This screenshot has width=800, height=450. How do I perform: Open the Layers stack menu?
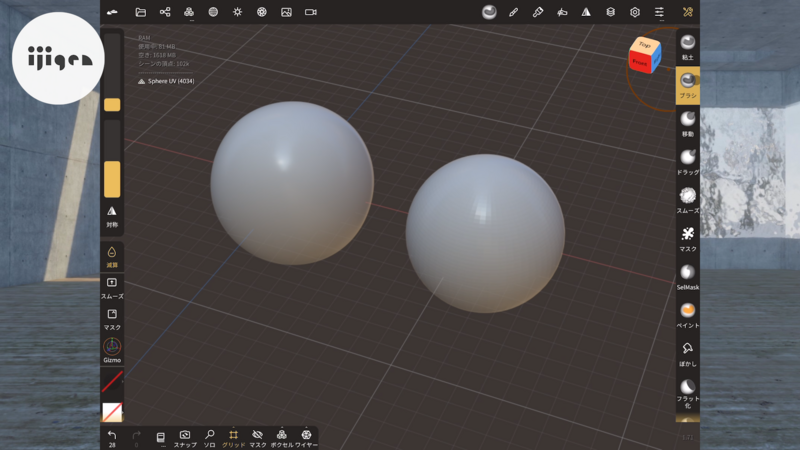click(611, 12)
